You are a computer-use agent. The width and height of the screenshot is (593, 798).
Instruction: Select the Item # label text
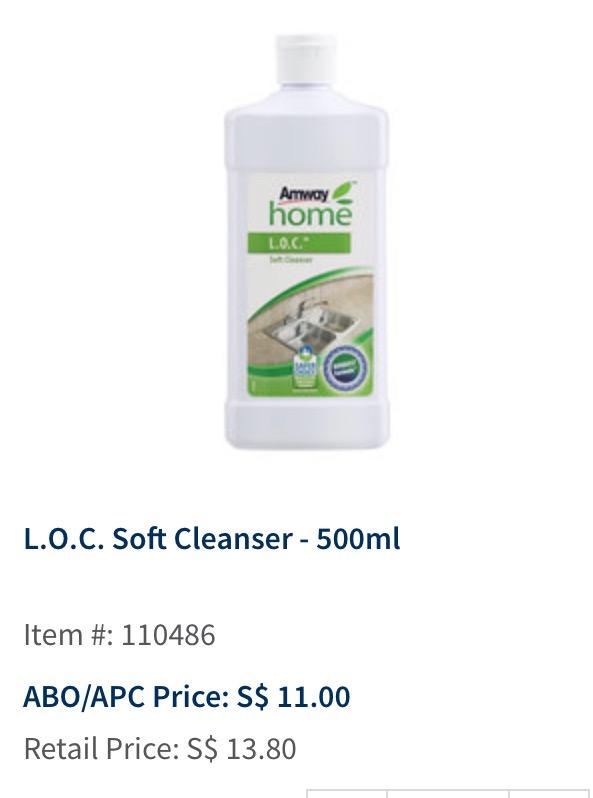coord(69,635)
